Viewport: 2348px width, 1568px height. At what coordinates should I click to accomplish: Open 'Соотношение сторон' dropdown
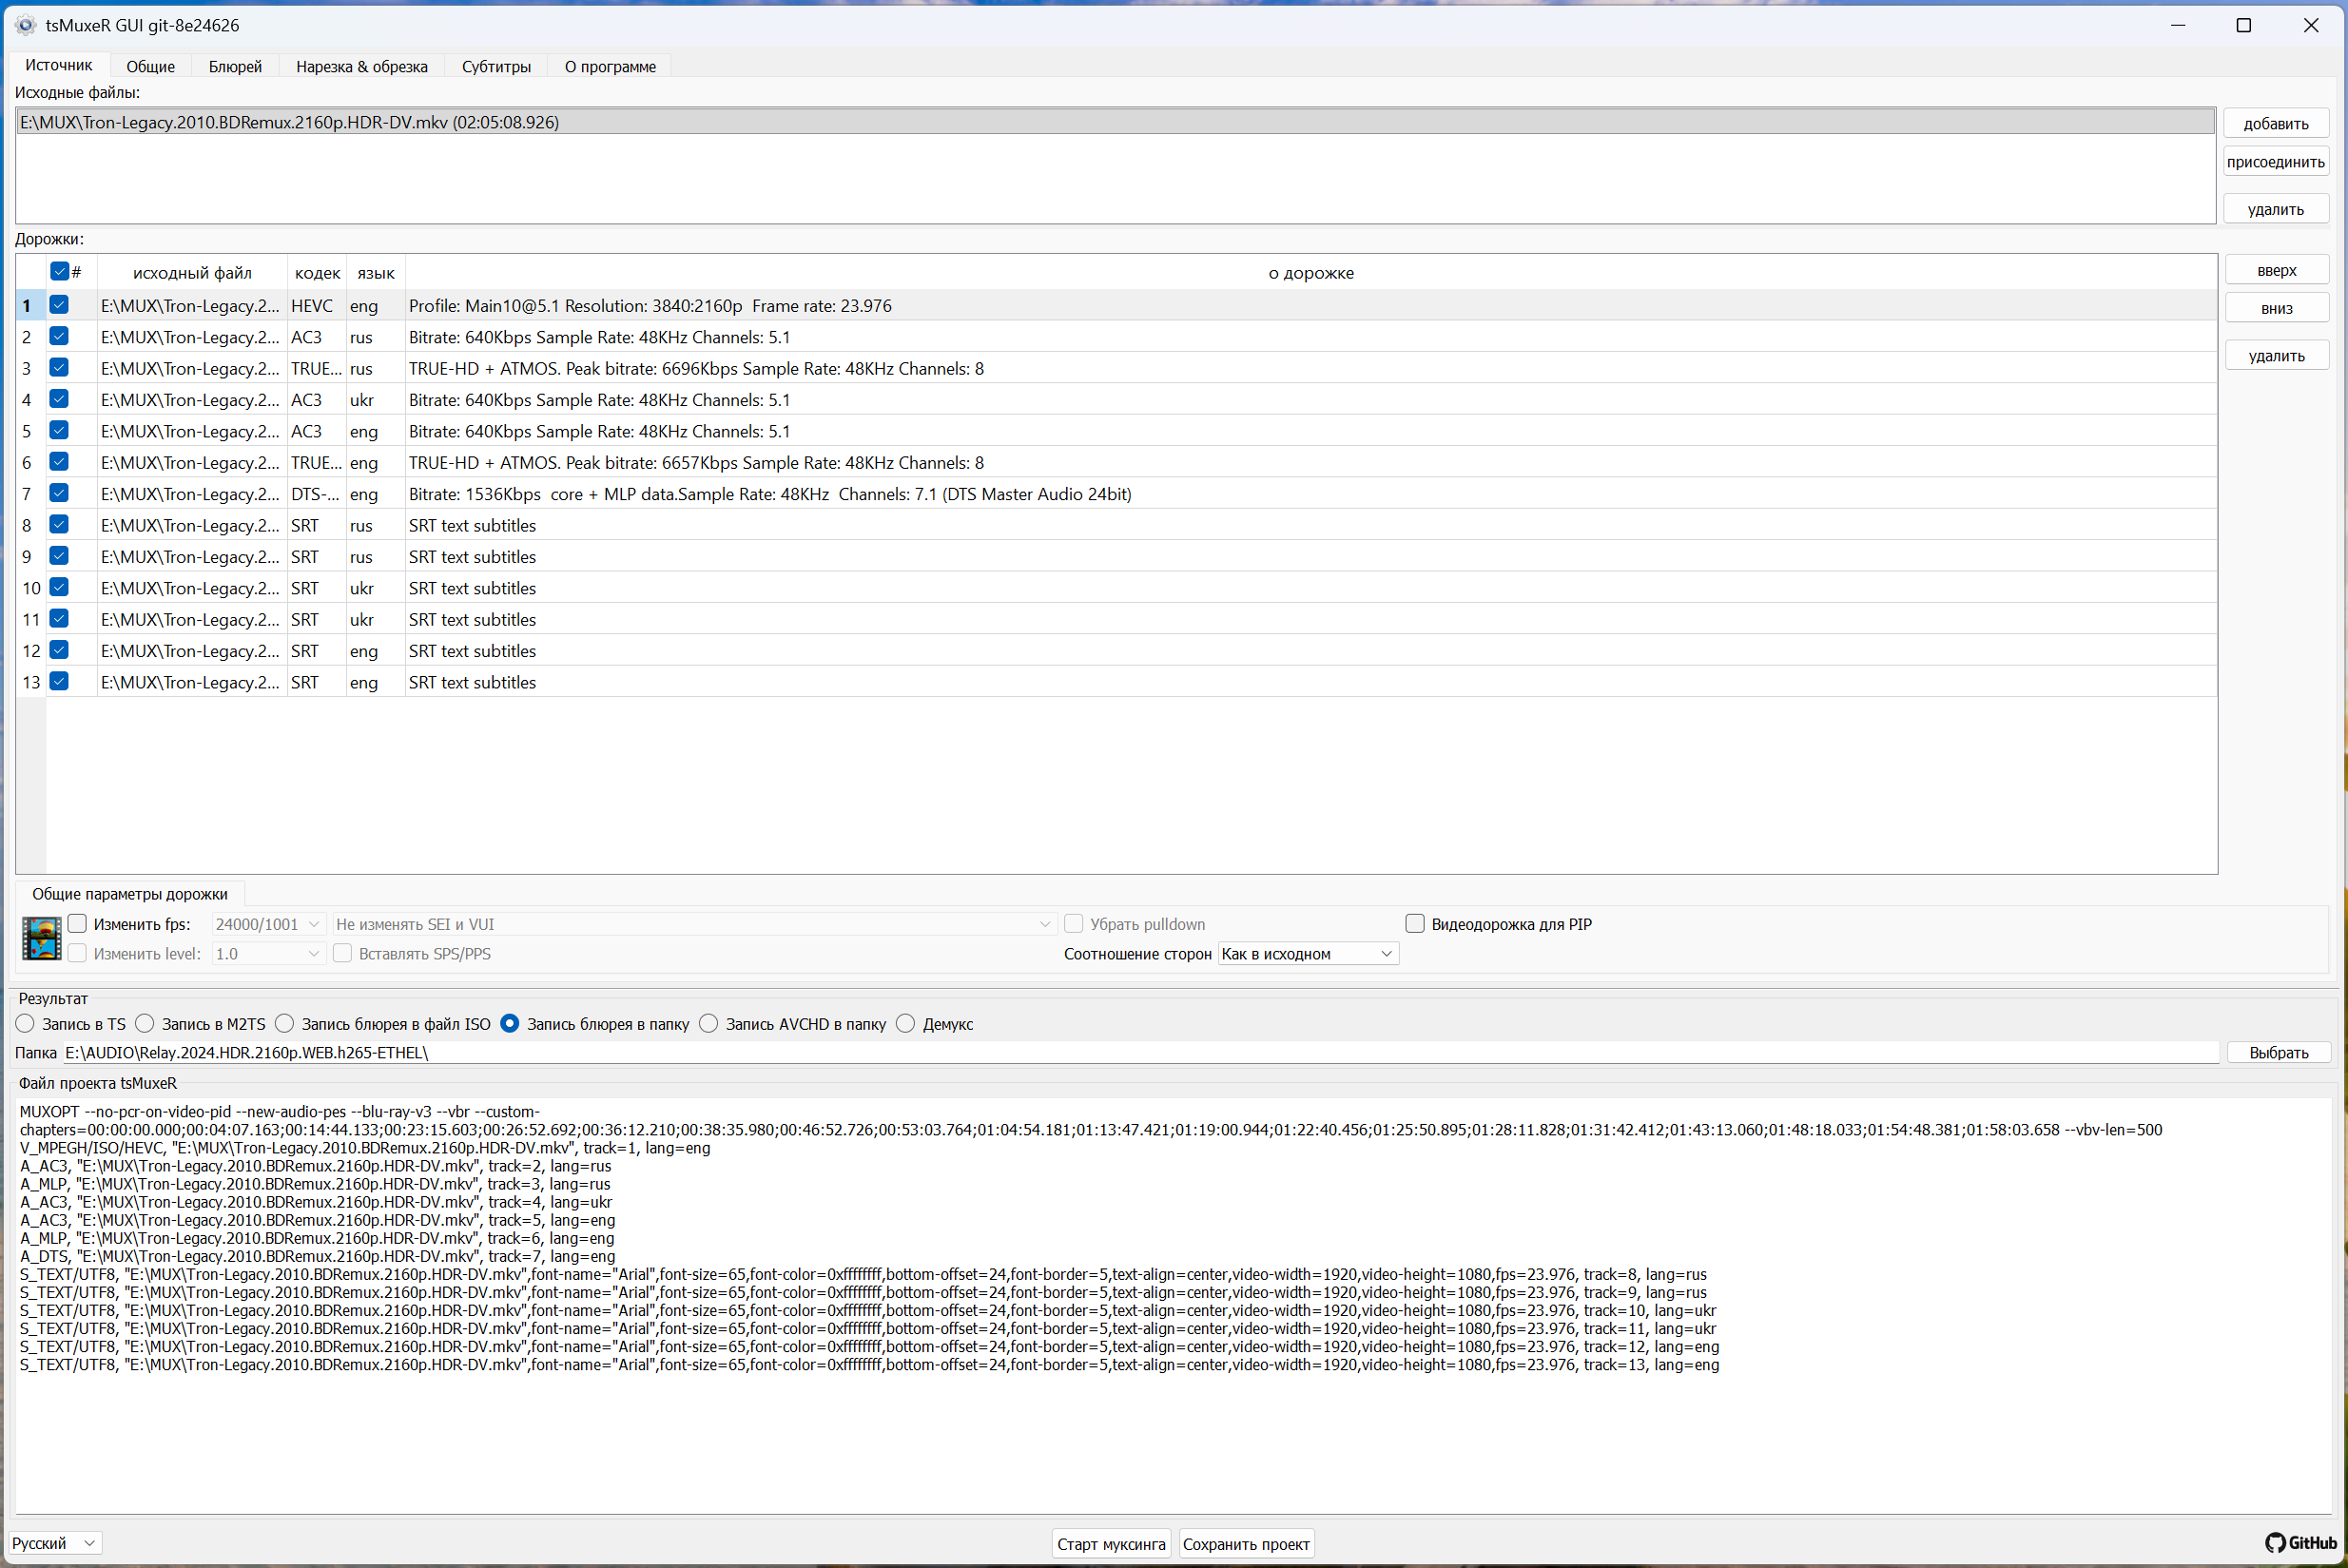coord(1307,954)
